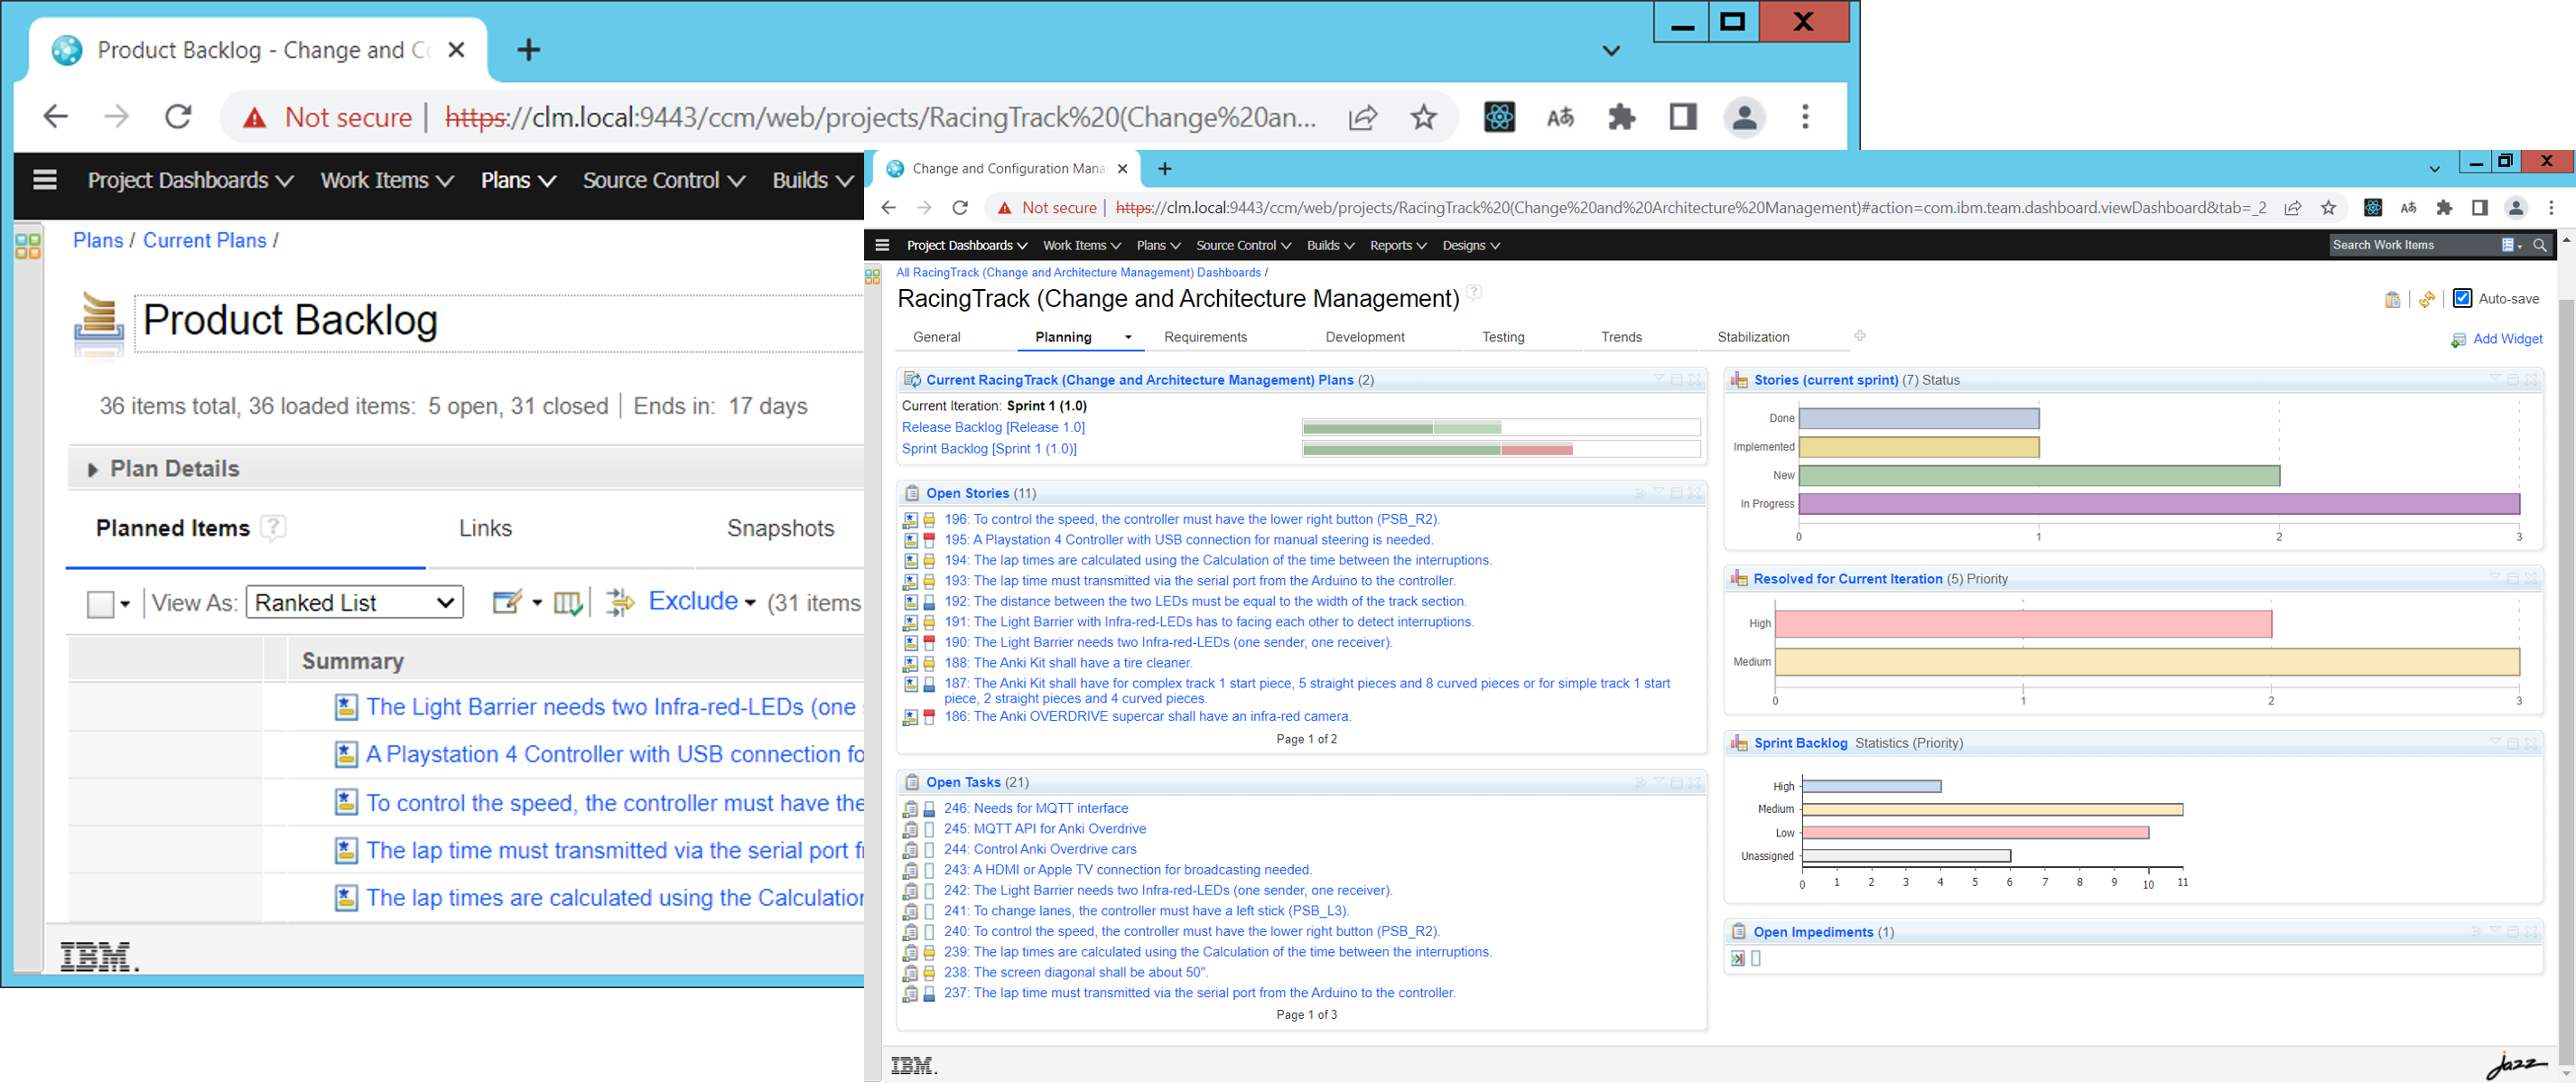Click the refresh dashboard icon beside Auto-save
Screen dimensions: 2576x1083
coord(2427,298)
